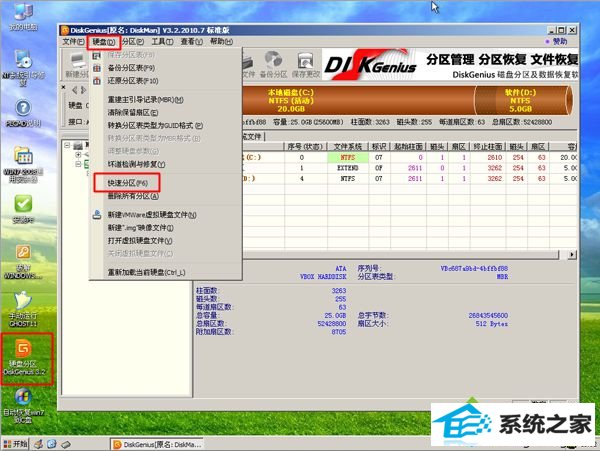This screenshot has width=600, height=451.
Task: Collapse root disk tree node
Action: (67, 145)
